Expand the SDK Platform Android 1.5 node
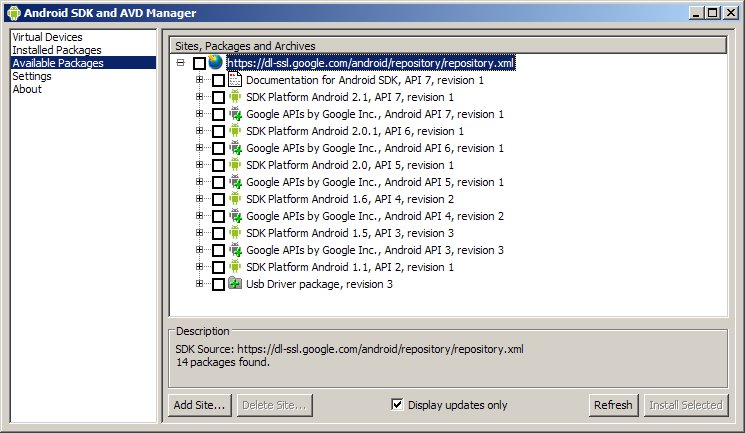This screenshot has width=745, height=433. (199, 232)
